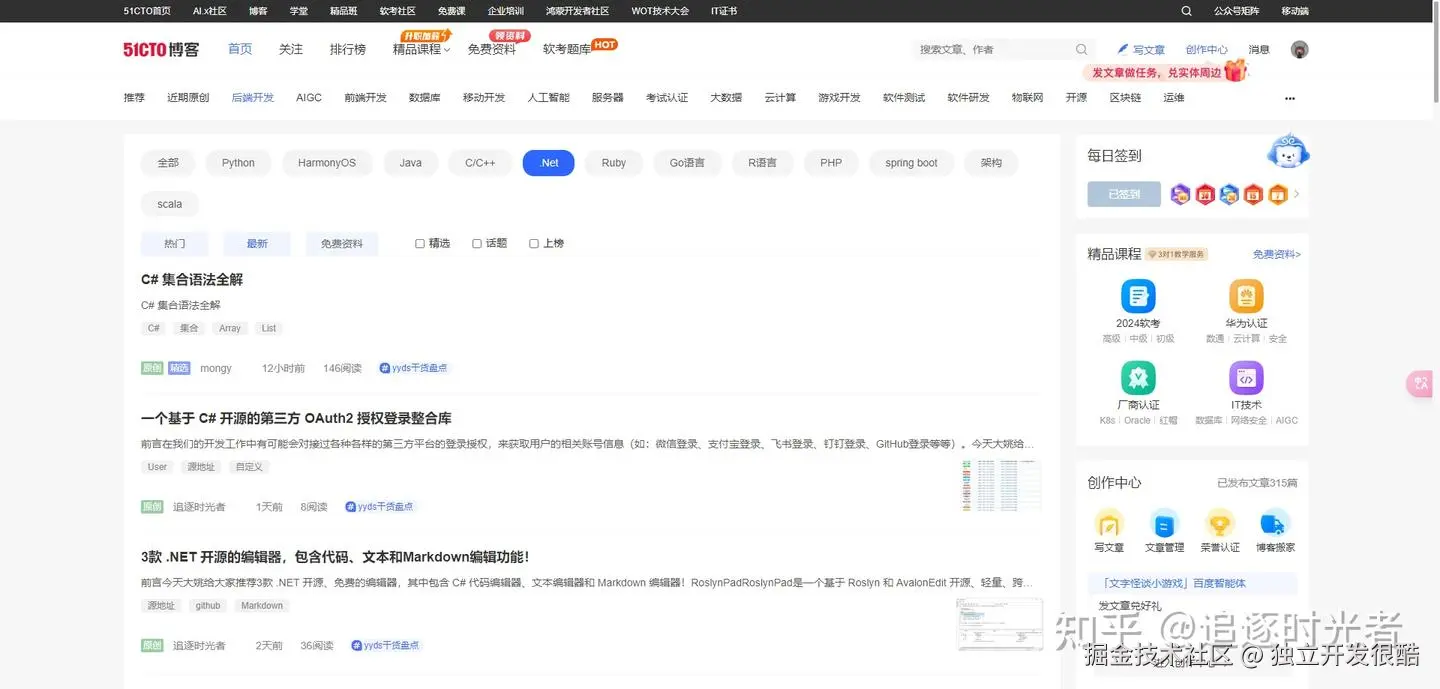
Task: Select the 全部 category pill
Action: [x=168, y=163]
